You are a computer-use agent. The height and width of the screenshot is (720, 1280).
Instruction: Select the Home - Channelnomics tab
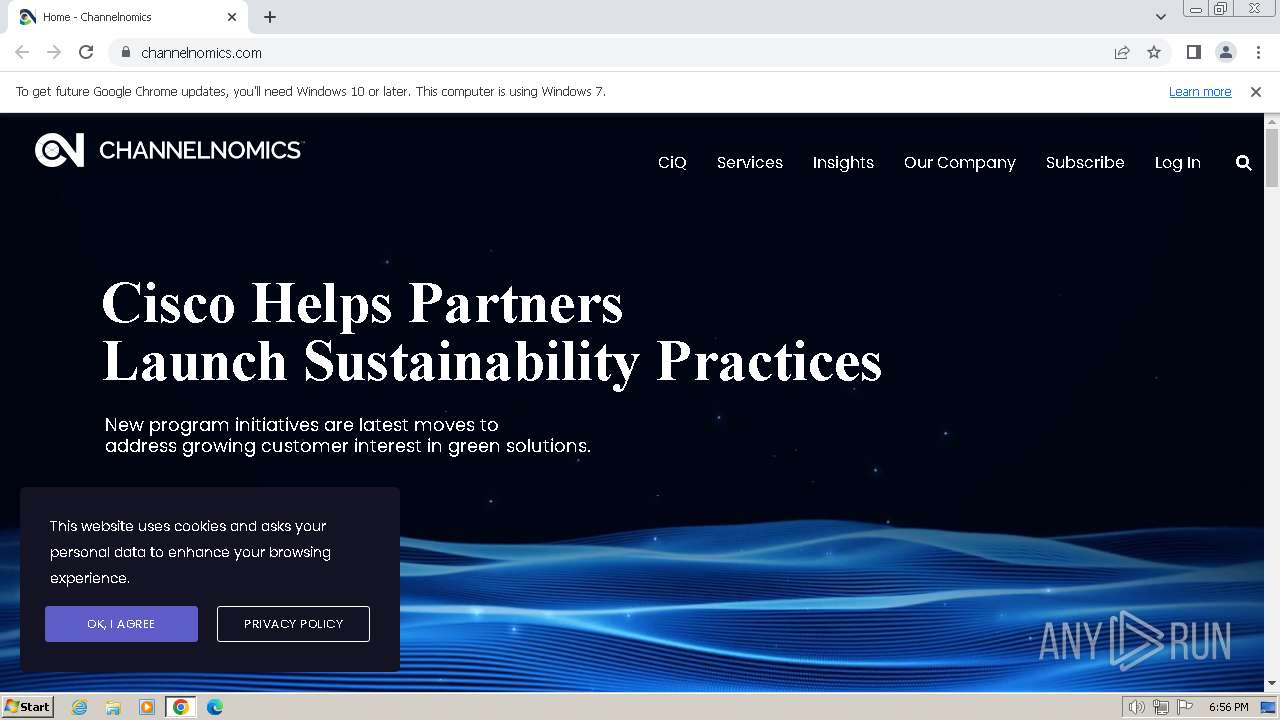(x=128, y=17)
